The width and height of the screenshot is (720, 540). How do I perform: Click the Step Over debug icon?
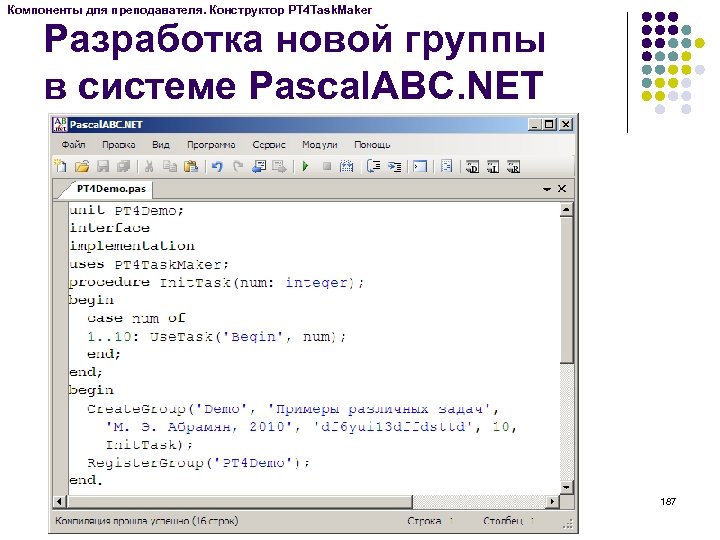(373, 166)
